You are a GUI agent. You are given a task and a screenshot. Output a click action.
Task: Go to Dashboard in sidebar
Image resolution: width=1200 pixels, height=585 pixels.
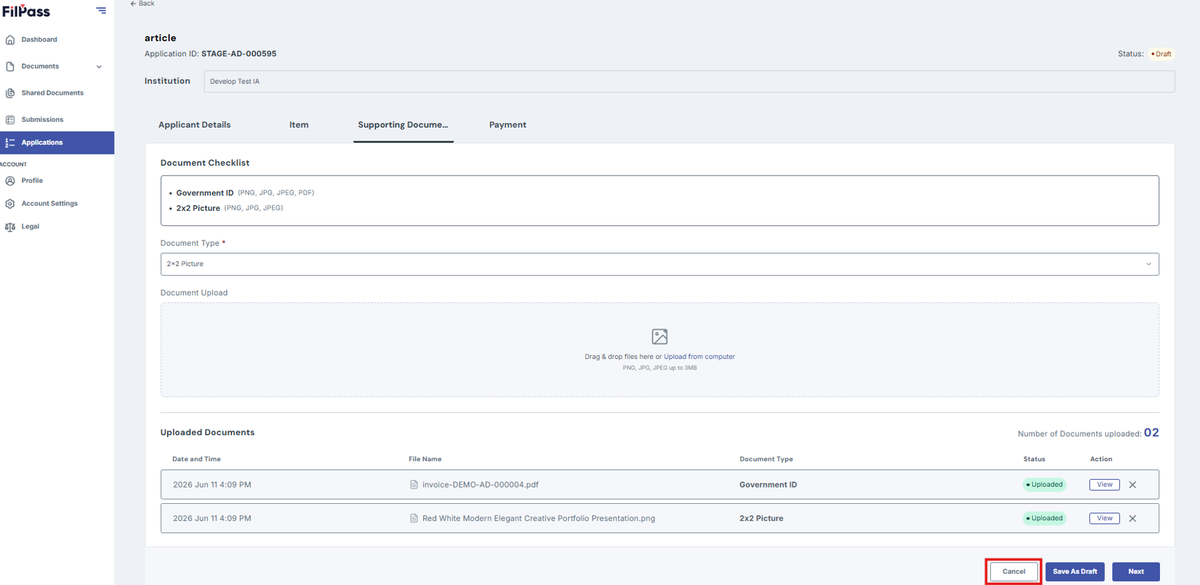[39, 40]
